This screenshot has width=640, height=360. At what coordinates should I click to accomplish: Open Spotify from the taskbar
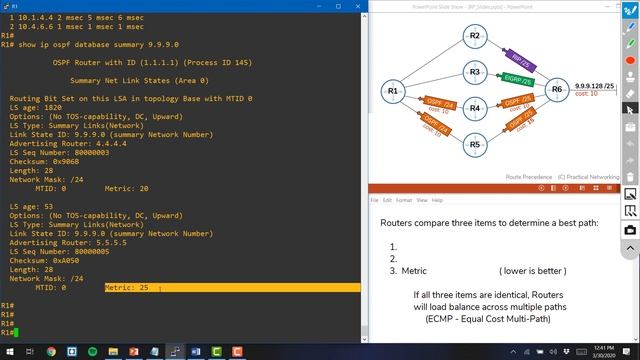93,352
